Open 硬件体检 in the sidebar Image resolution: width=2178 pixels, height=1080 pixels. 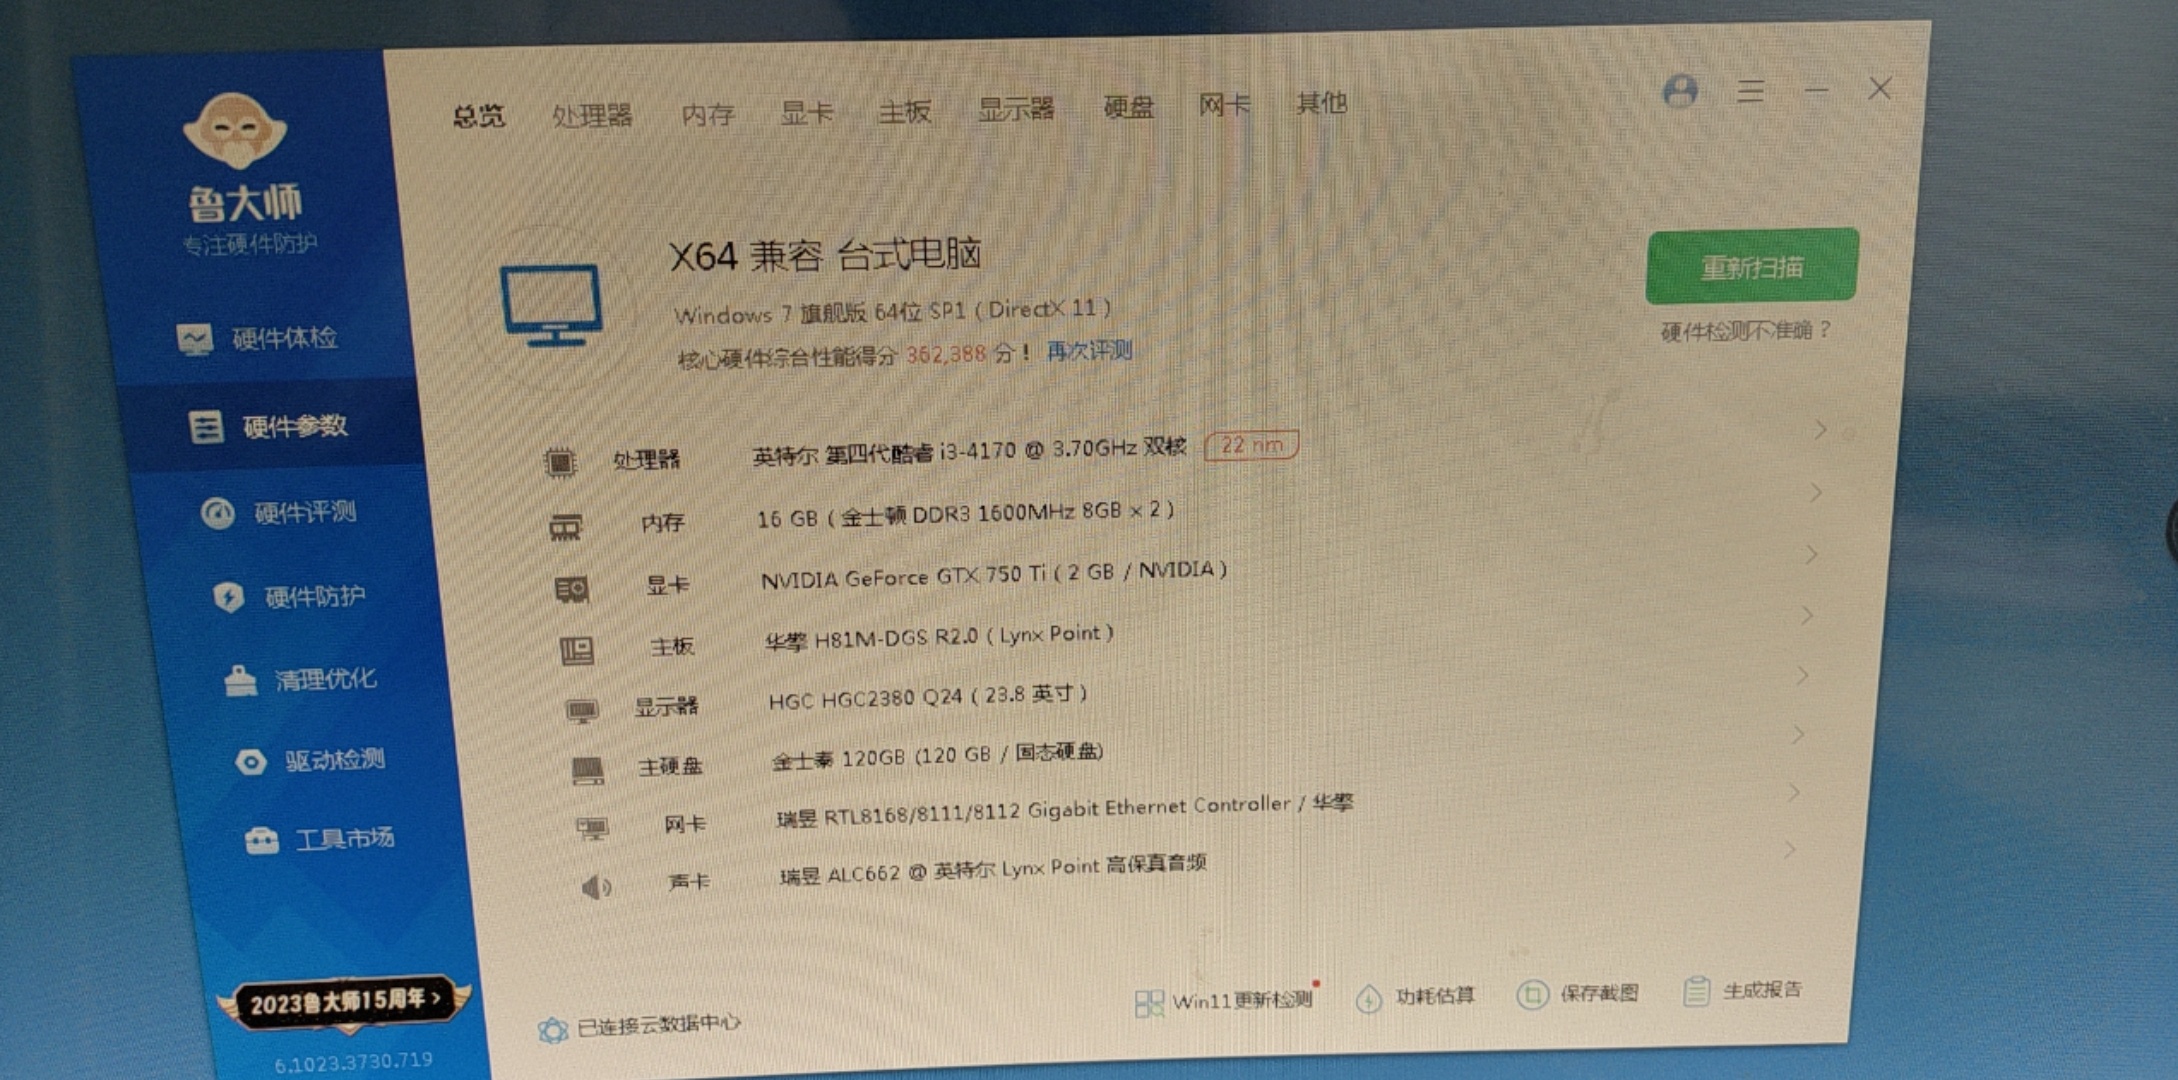258,339
